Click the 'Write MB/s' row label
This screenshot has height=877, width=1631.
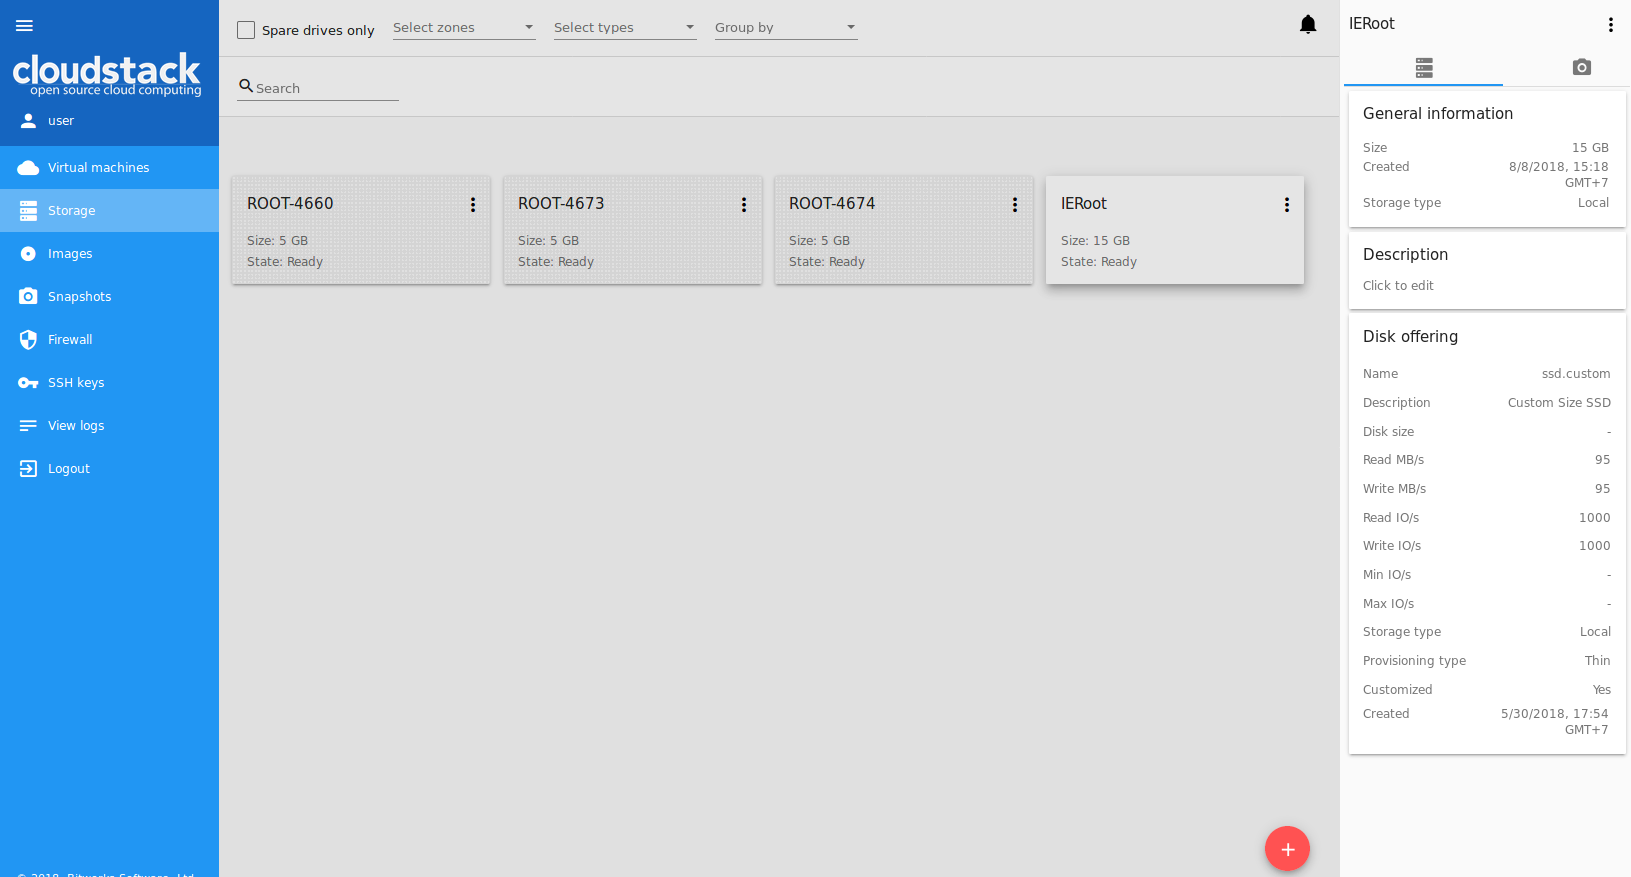click(1394, 489)
